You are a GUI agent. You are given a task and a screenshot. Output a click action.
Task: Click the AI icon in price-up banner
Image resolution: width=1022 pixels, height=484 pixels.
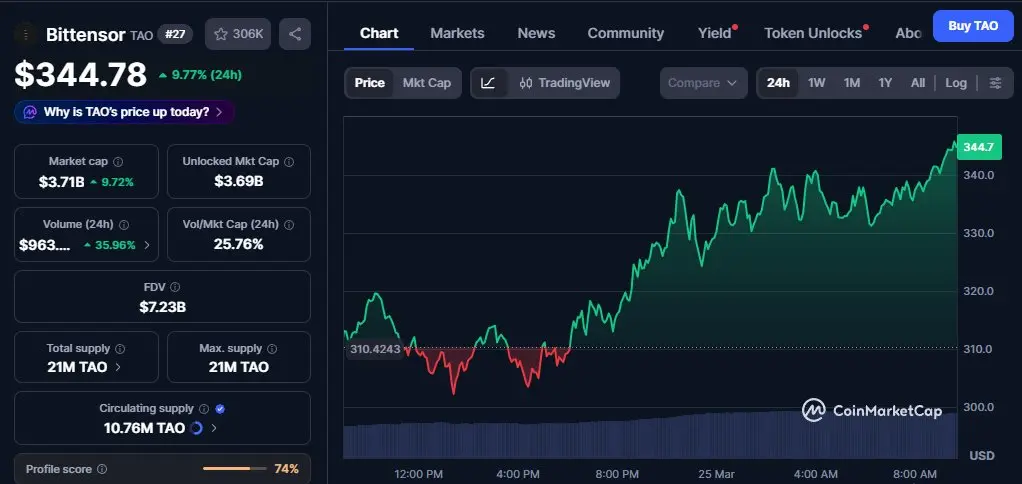[30, 112]
